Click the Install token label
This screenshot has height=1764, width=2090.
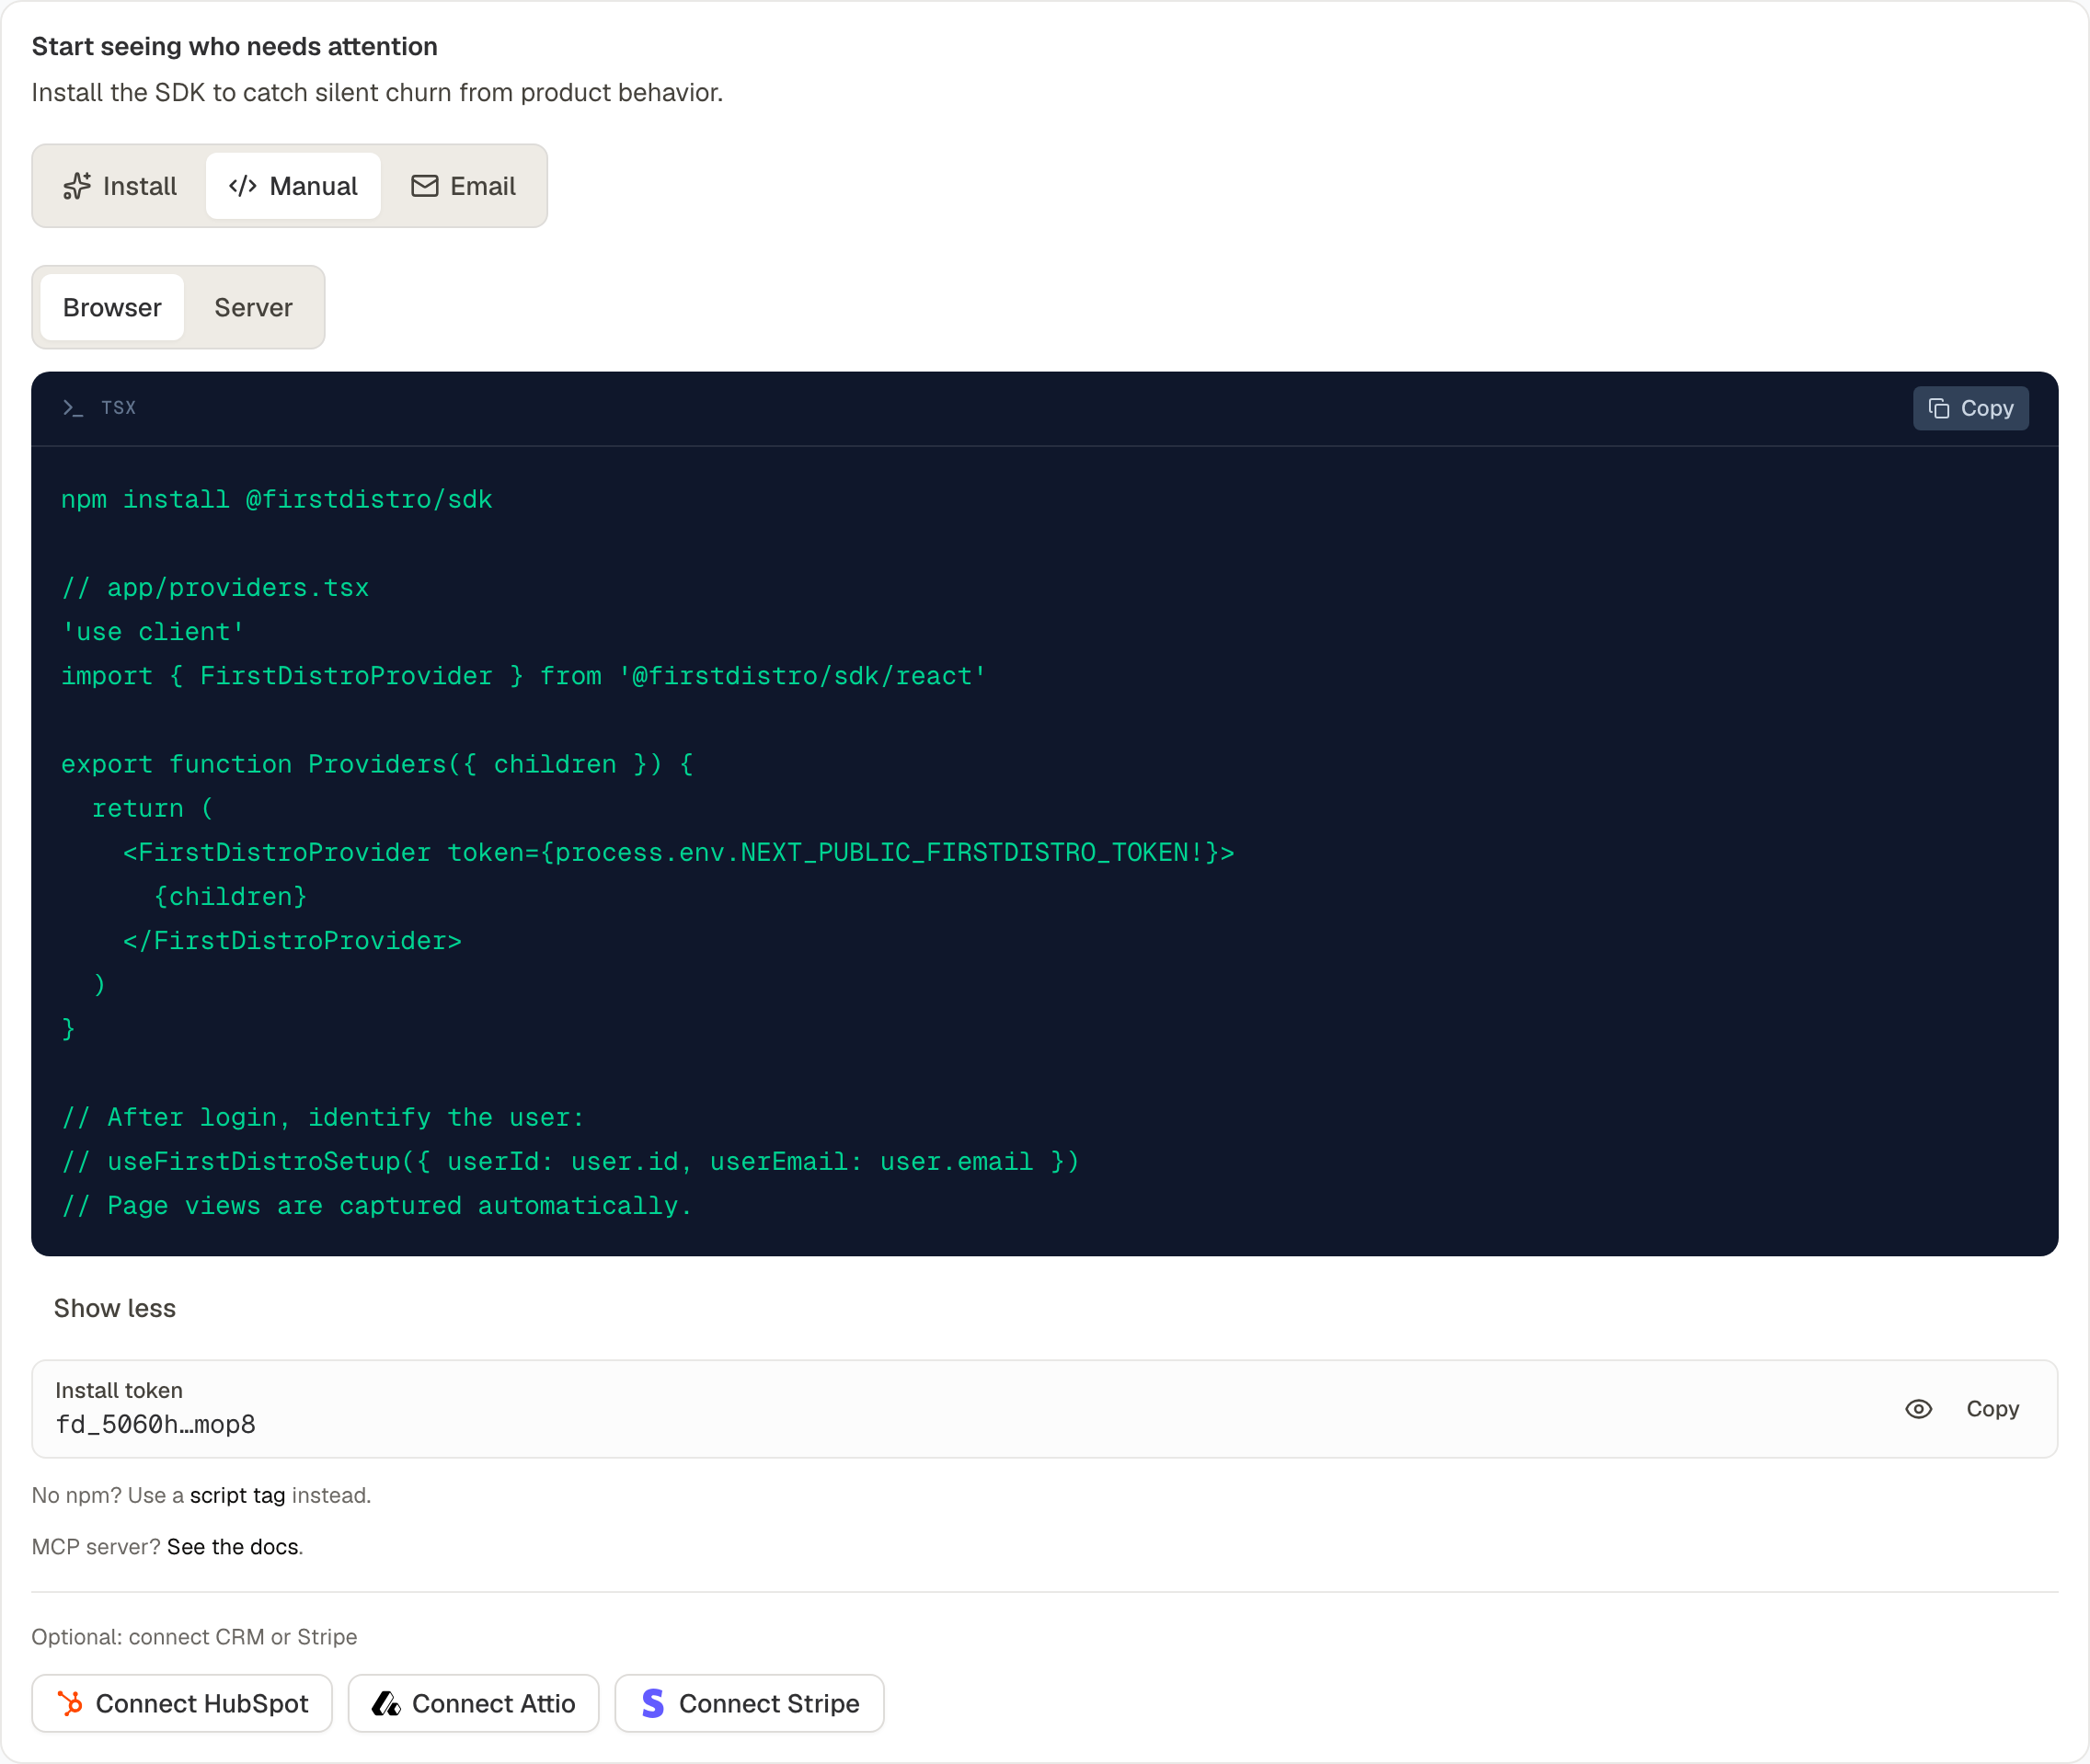tap(119, 1390)
